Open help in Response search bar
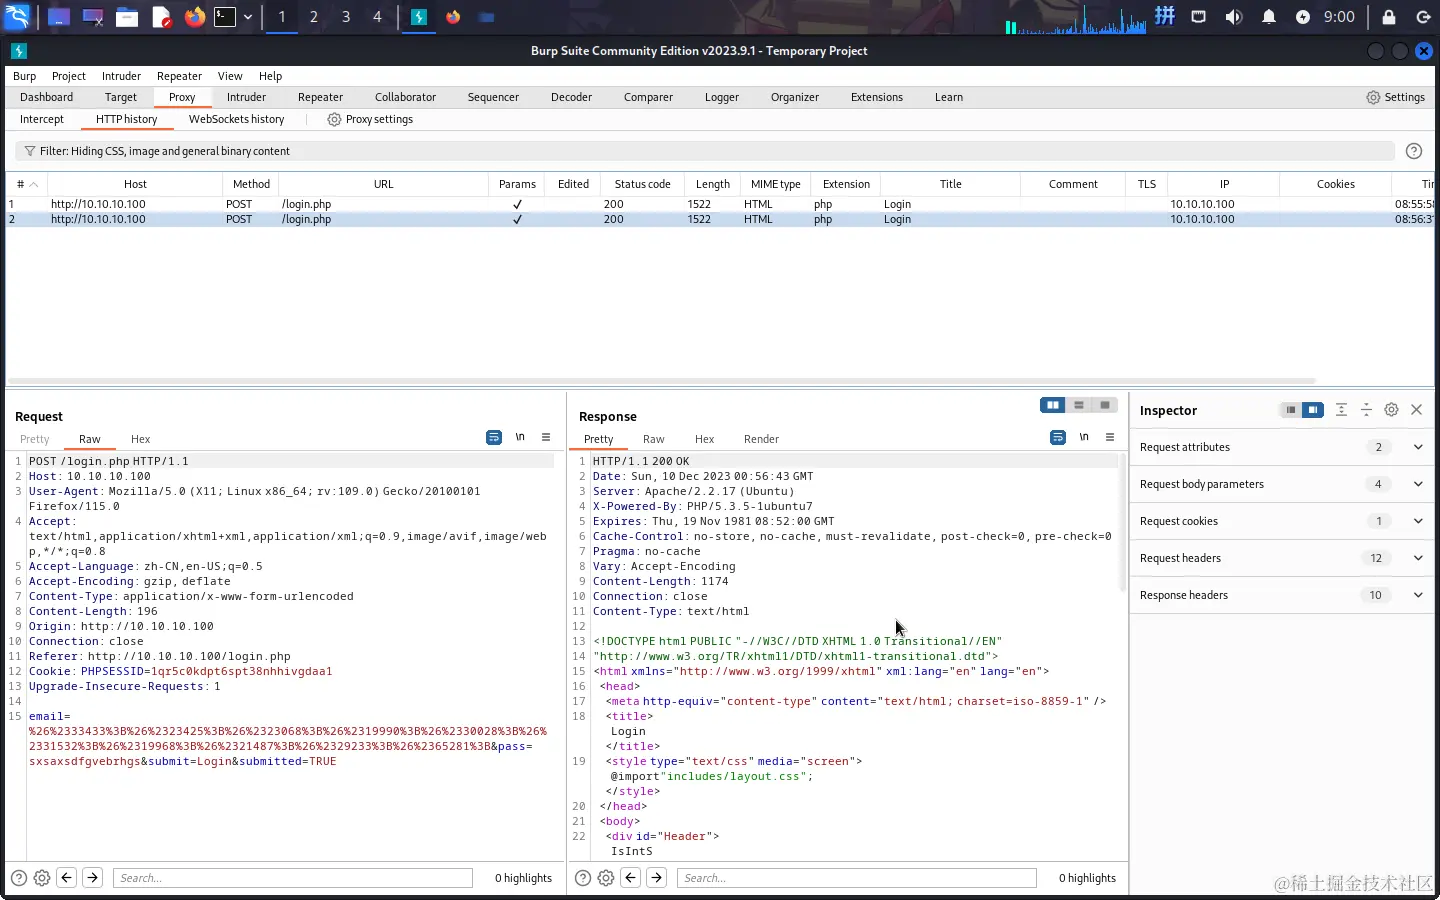This screenshot has width=1440, height=900. click(582, 878)
